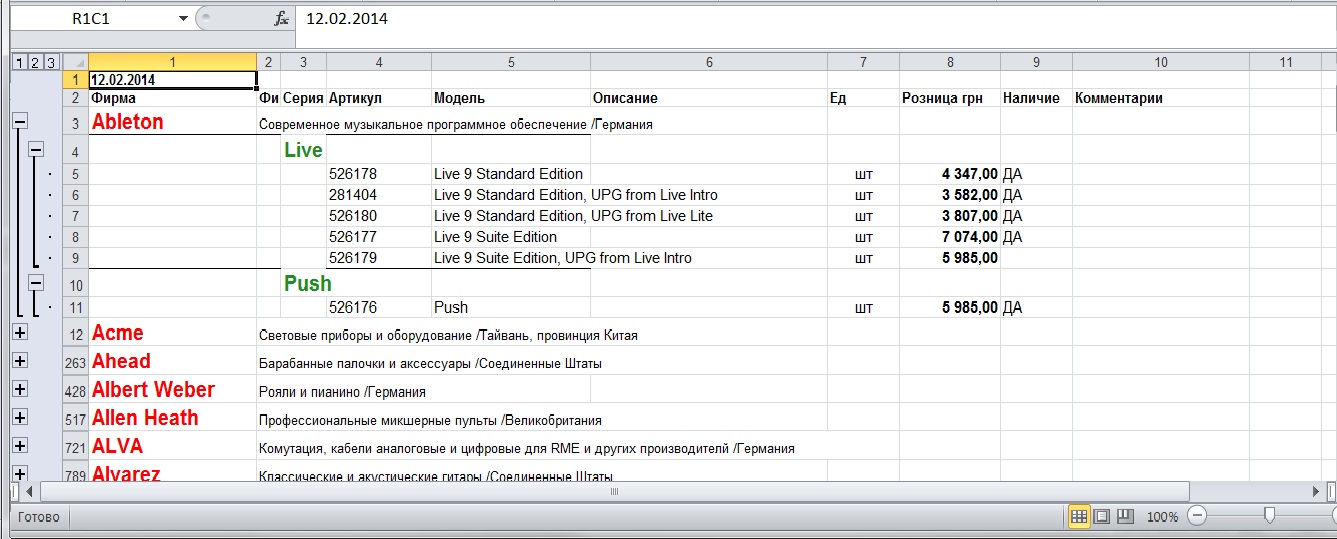
Task: Select the ALVA brand cell
Action: click(x=173, y=446)
